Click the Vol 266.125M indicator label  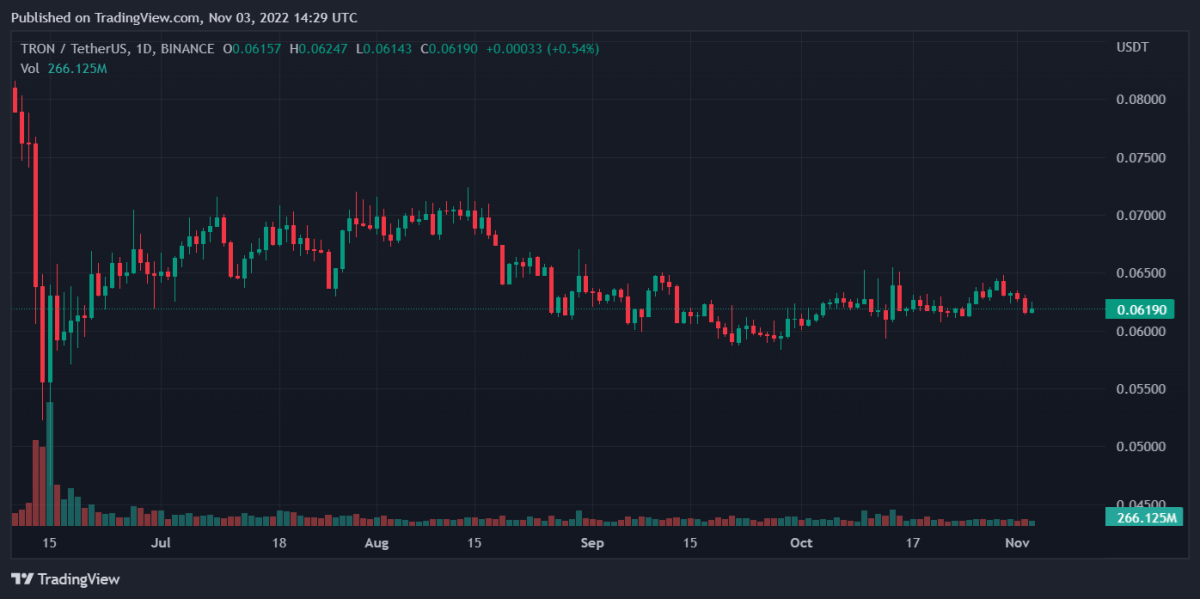pyautogui.click(x=63, y=68)
